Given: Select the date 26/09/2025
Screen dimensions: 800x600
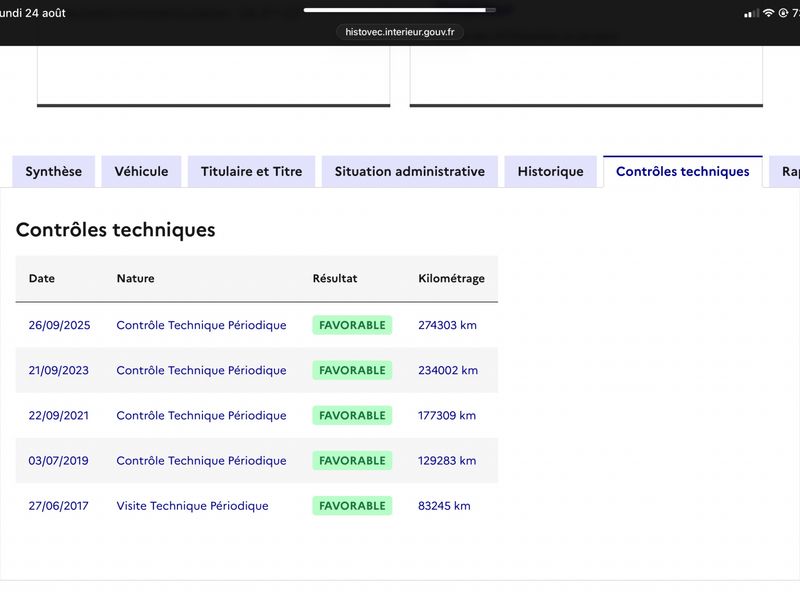Looking at the screenshot, I should (x=59, y=325).
